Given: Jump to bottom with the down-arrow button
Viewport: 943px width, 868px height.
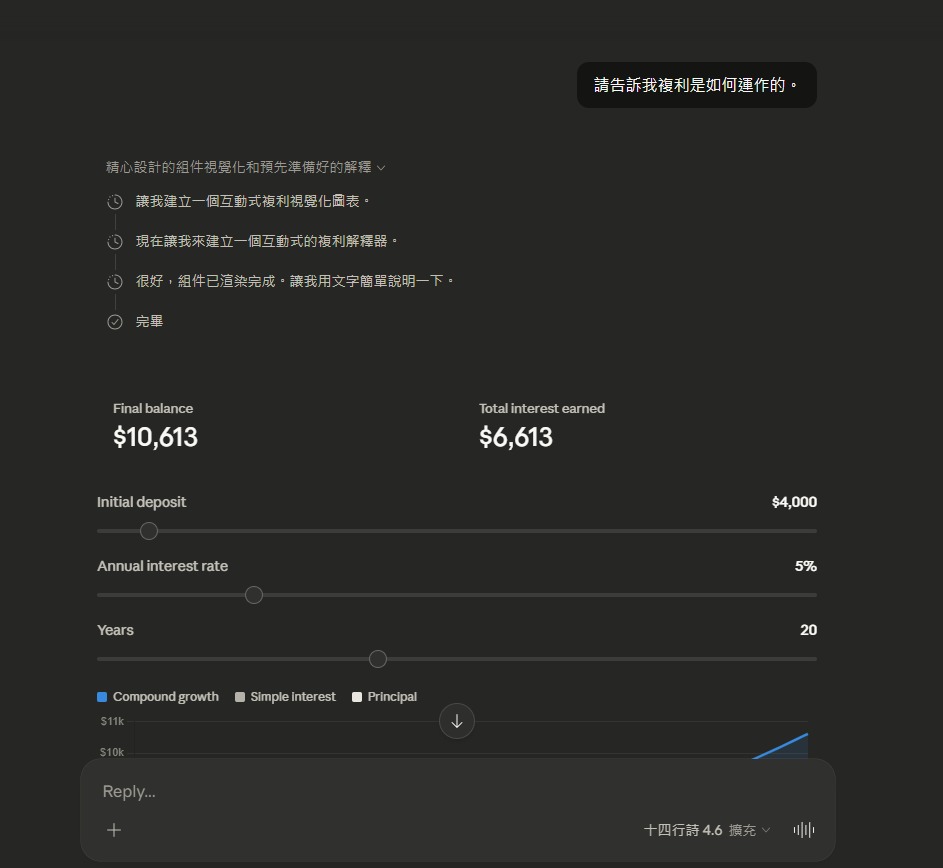Looking at the screenshot, I should click(x=456, y=721).
